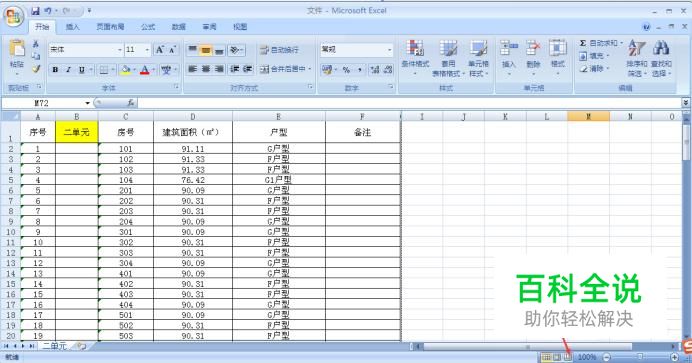The height and width of the screenshot is (363, 692).
Task: Apply the red font color
Action: pyautogui.click(x=144, y=70)
